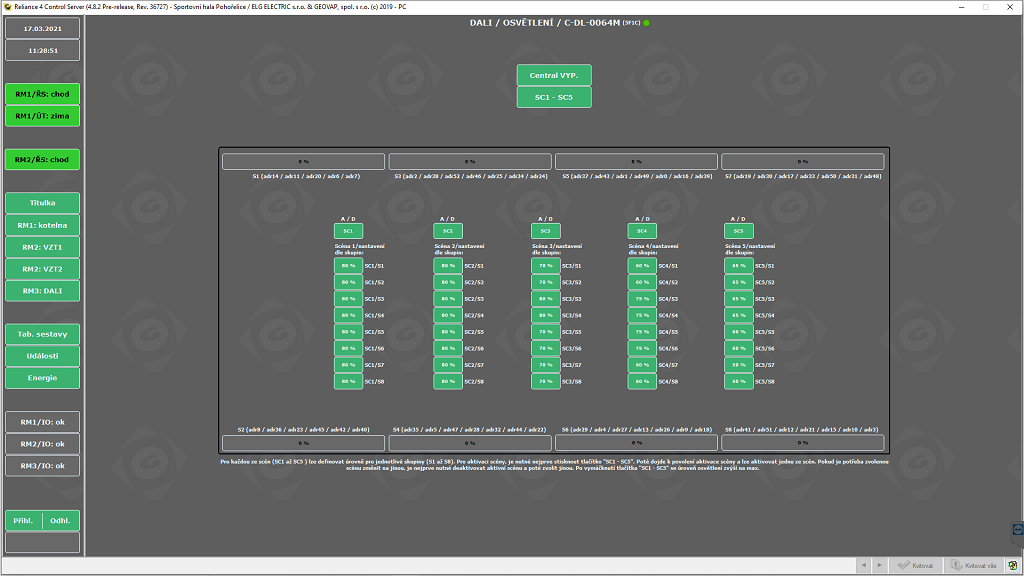This screenshot has width=1024, height=576.
Task: Edit the SC2/S1 brightness percentage field
Action: coord(446,266)
